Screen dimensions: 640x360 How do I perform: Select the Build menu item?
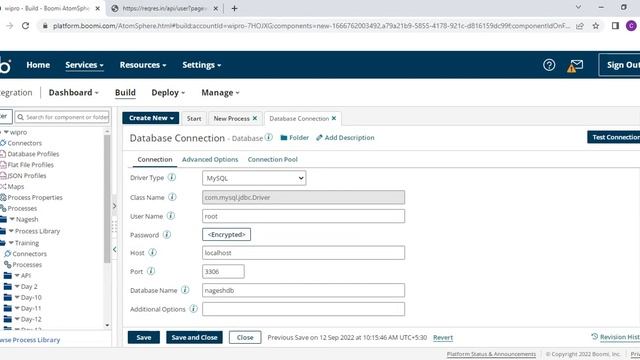[x=125, y=93]
